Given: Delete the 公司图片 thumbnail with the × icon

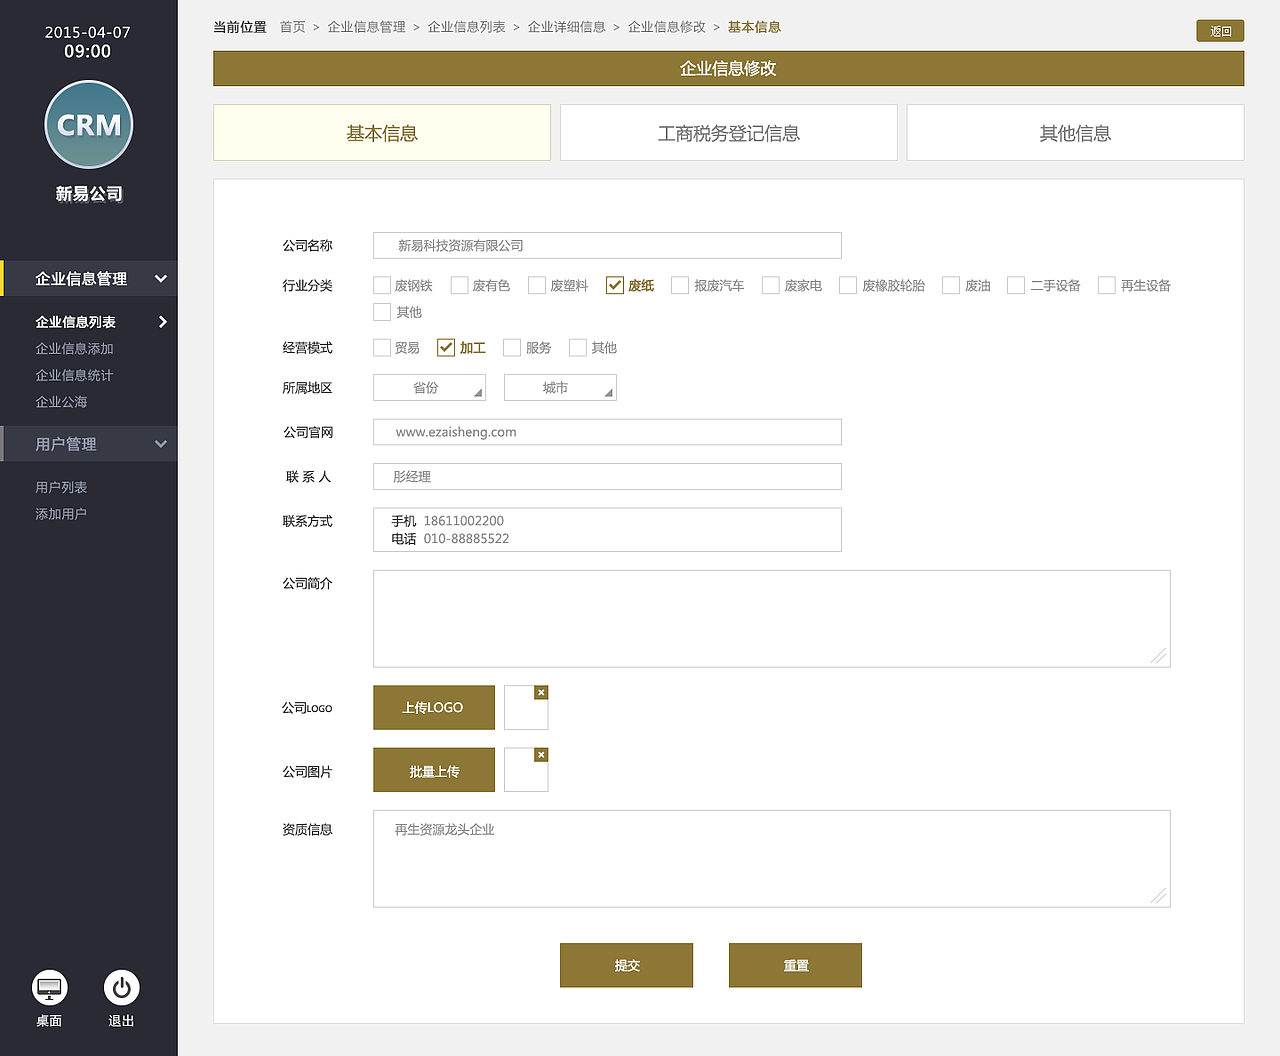Looking at the screenshot, I should (x=541, y=754).
